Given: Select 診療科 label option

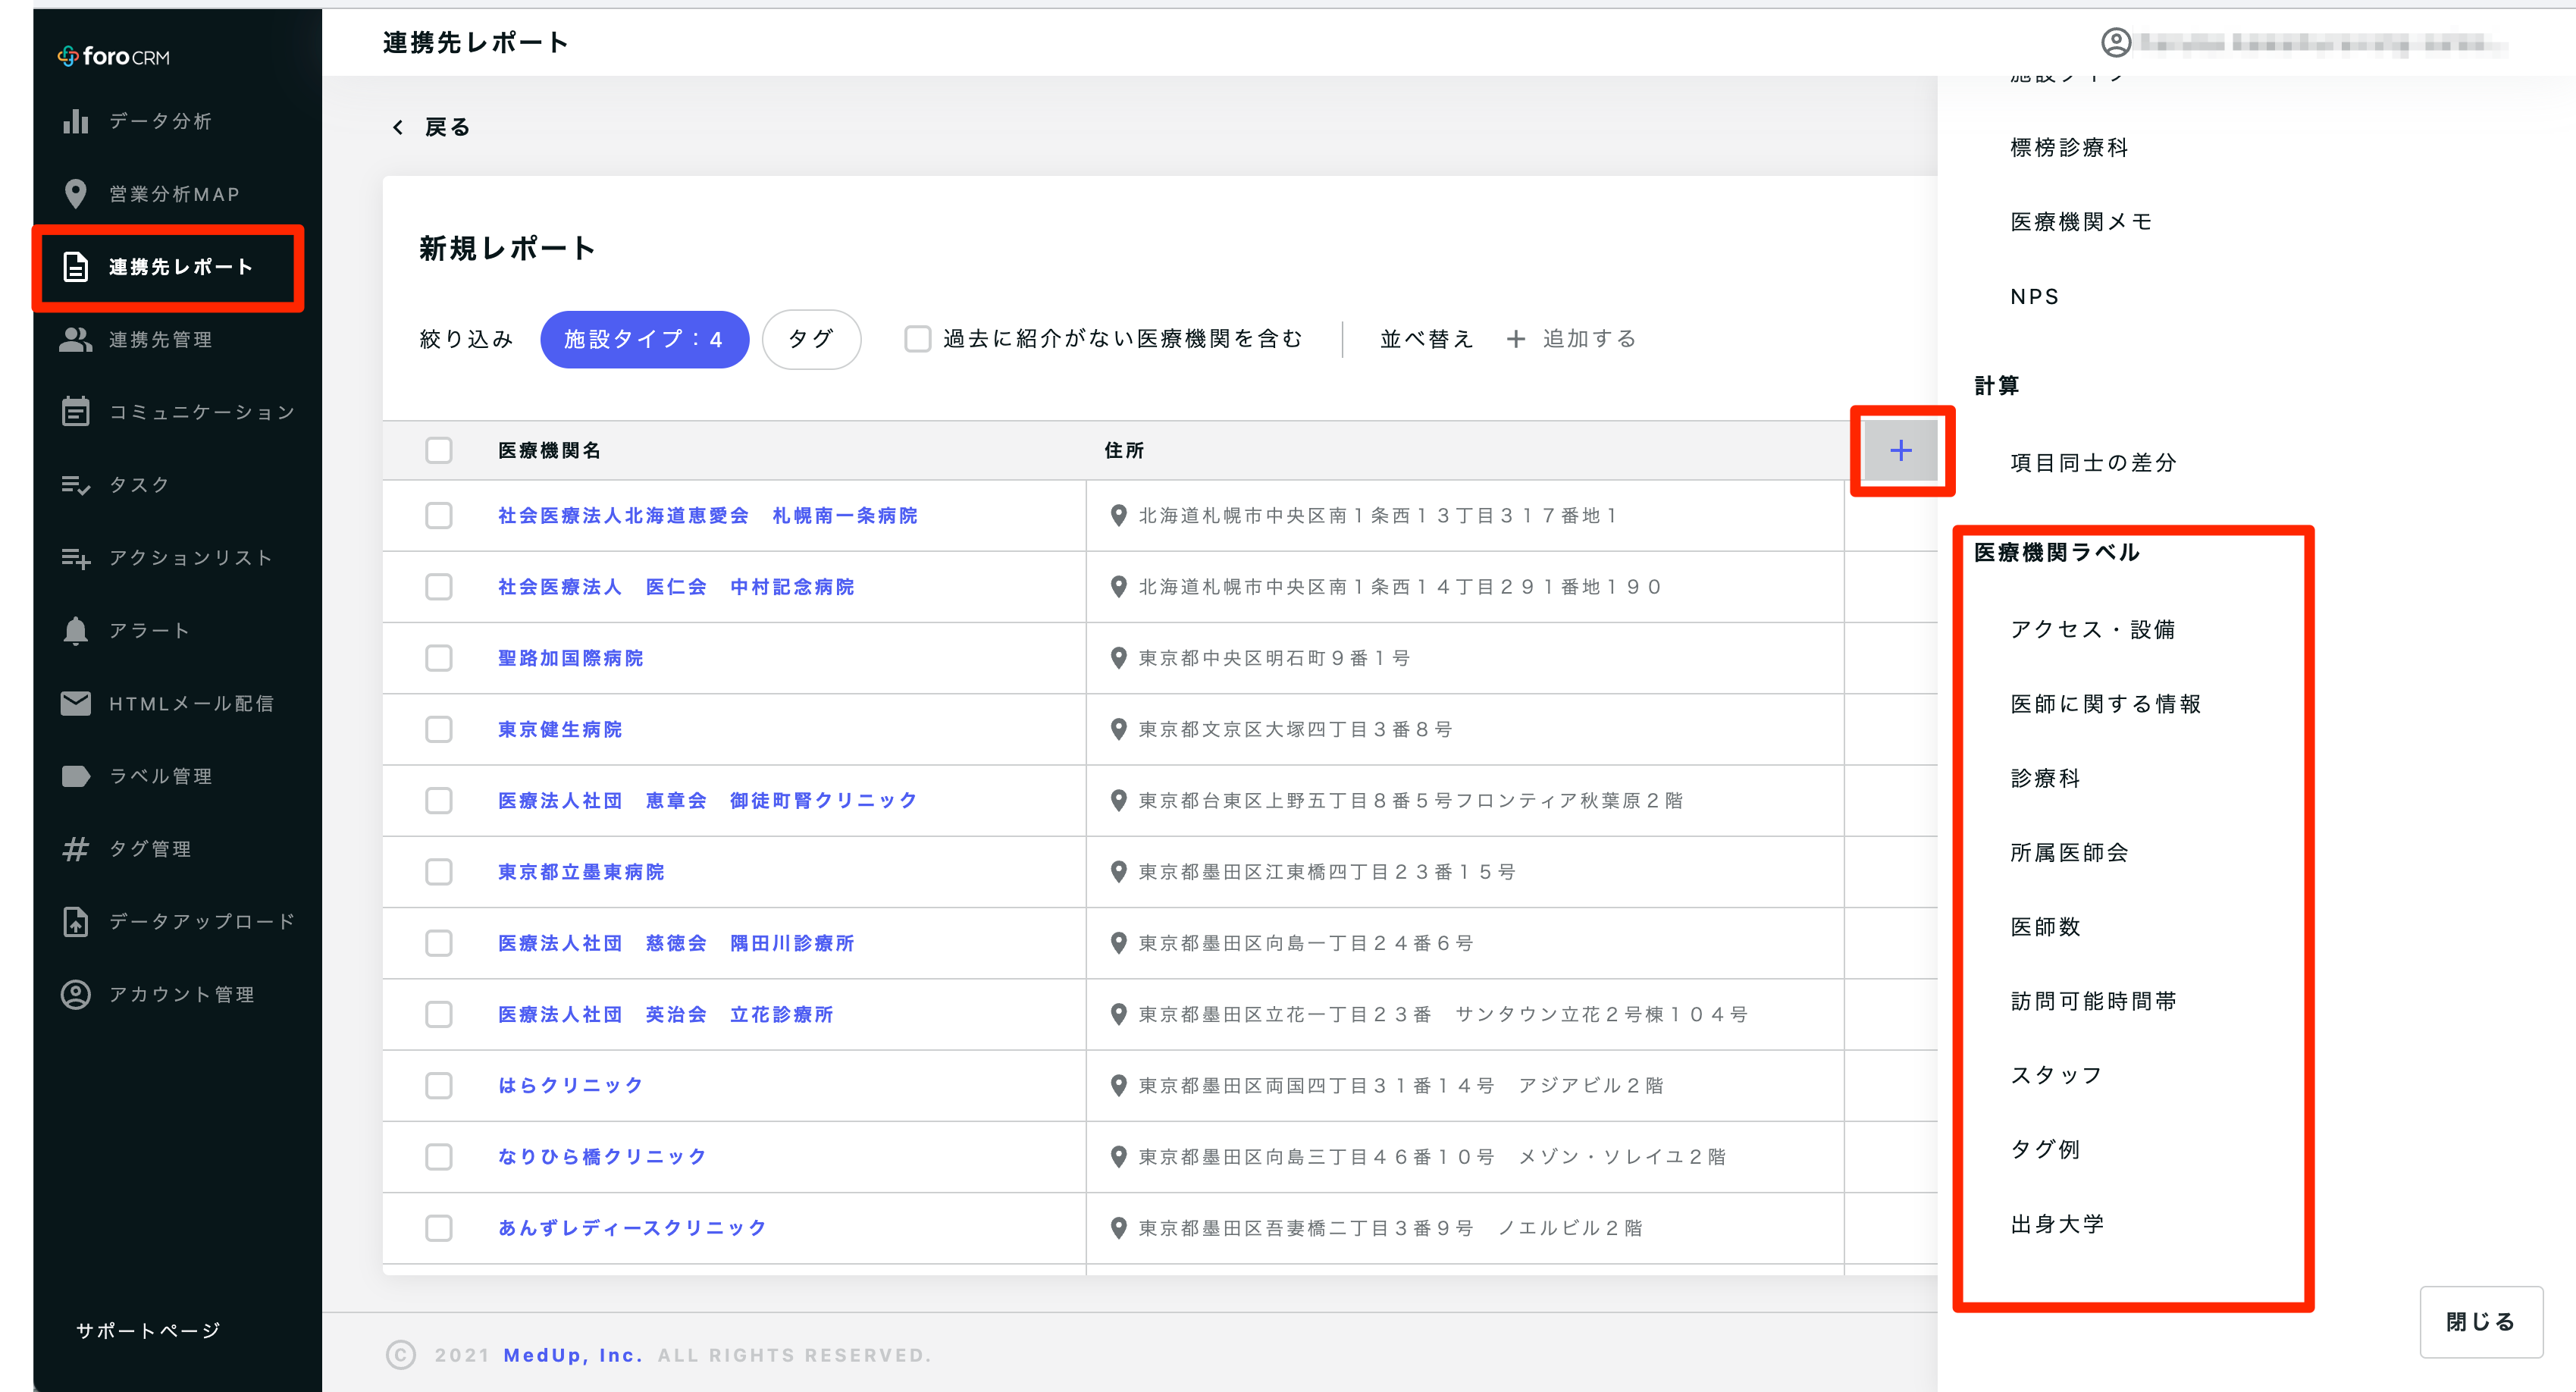Looking at the screenshot, I should pos(2045,778).
